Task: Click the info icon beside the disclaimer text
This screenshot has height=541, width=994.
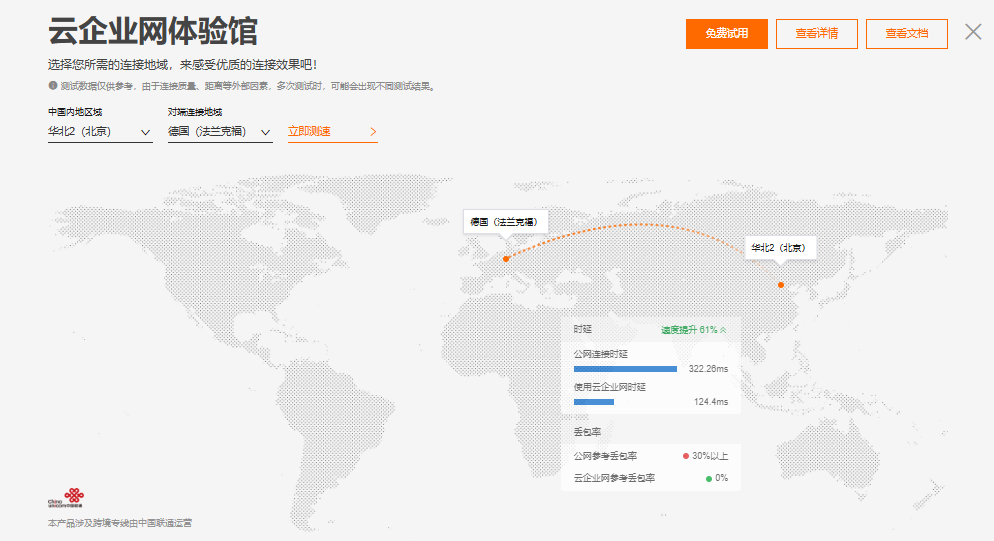Action: tap(53, 86)
